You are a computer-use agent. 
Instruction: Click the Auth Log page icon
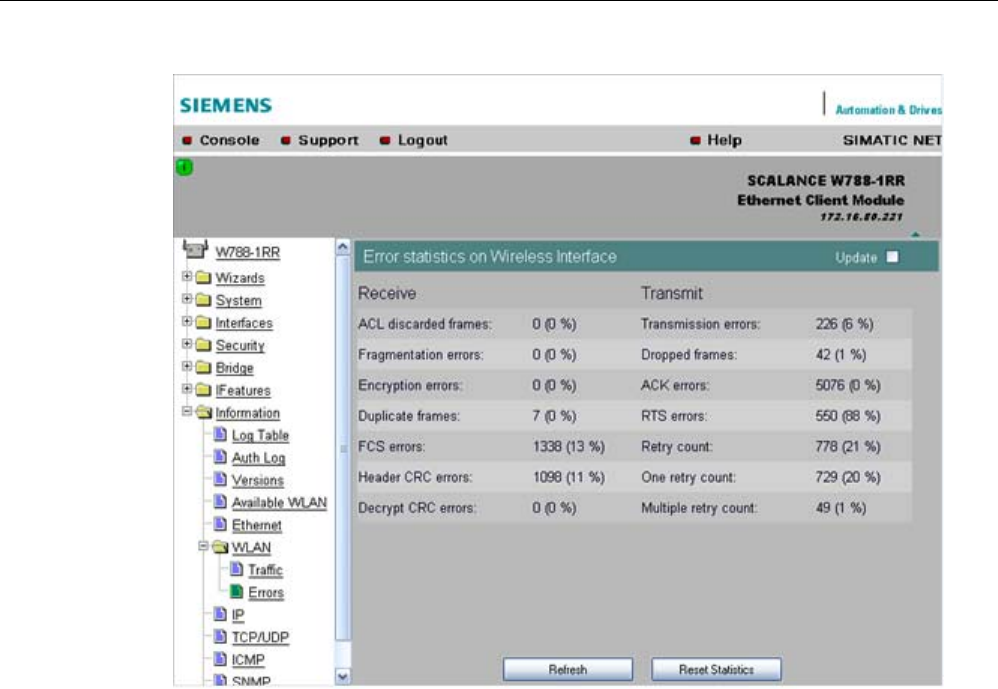click(x=220, y=457)
